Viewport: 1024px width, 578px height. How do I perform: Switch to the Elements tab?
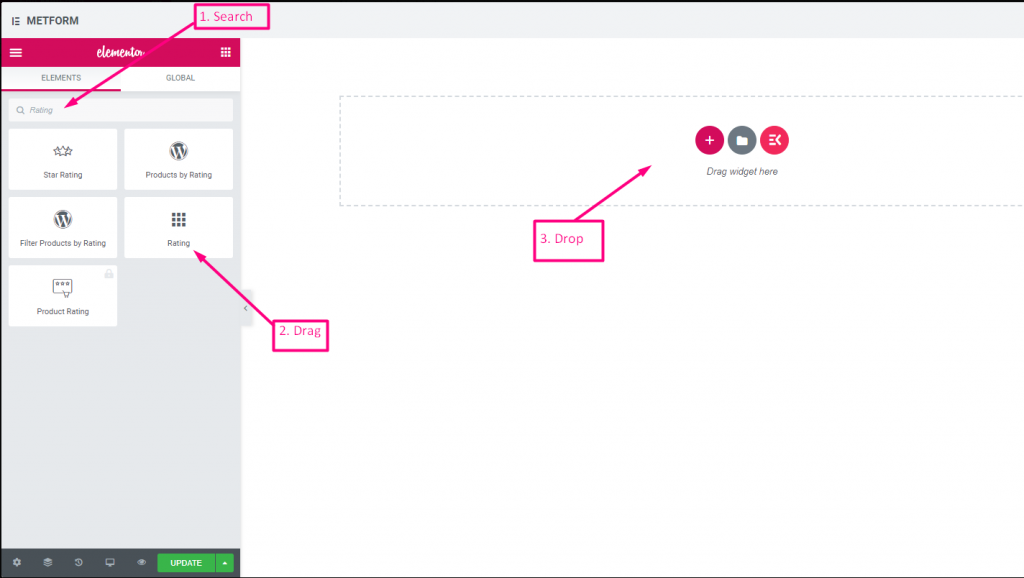click(61, 78)
